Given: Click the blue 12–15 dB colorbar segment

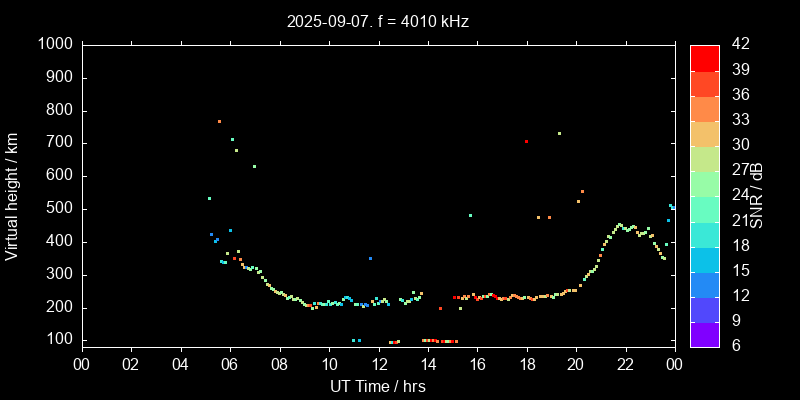Looking at the screenshot, I should (x=705, y=284).
